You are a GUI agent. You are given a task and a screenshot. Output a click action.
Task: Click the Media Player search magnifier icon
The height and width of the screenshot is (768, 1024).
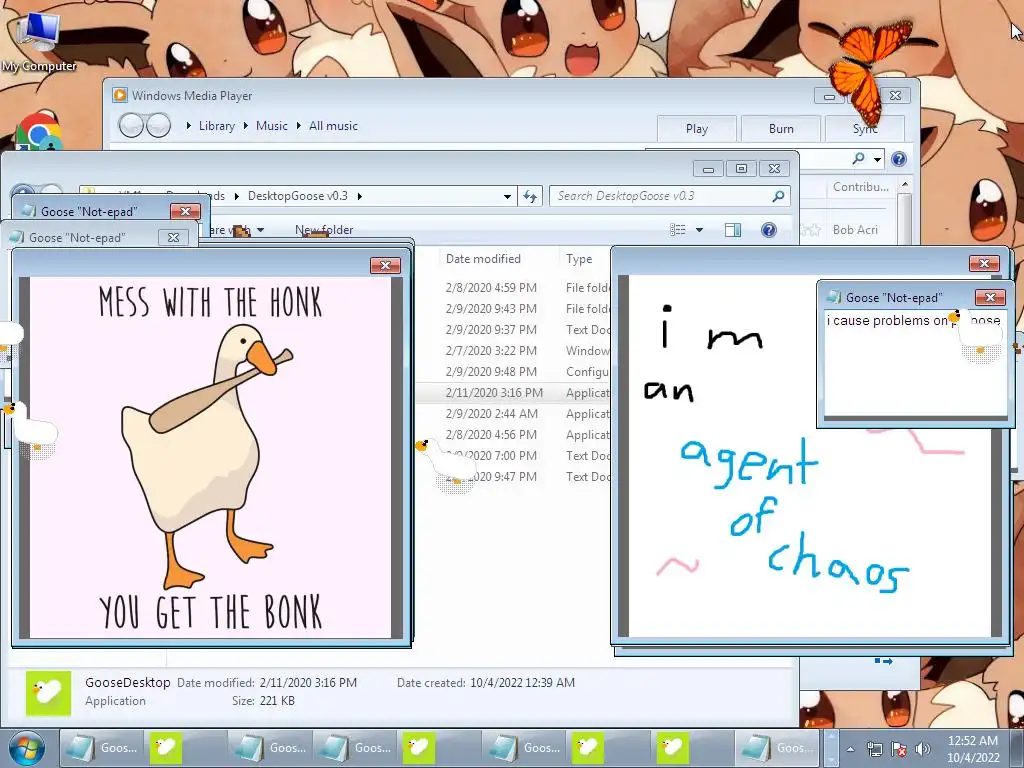click(x=858, y=158)
